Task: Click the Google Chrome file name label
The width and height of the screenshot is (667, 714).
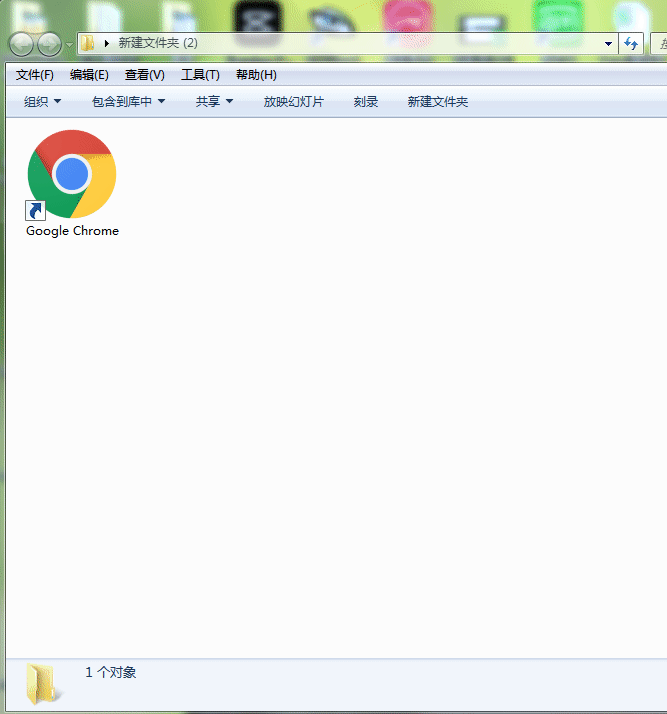Action: point(72,231)
